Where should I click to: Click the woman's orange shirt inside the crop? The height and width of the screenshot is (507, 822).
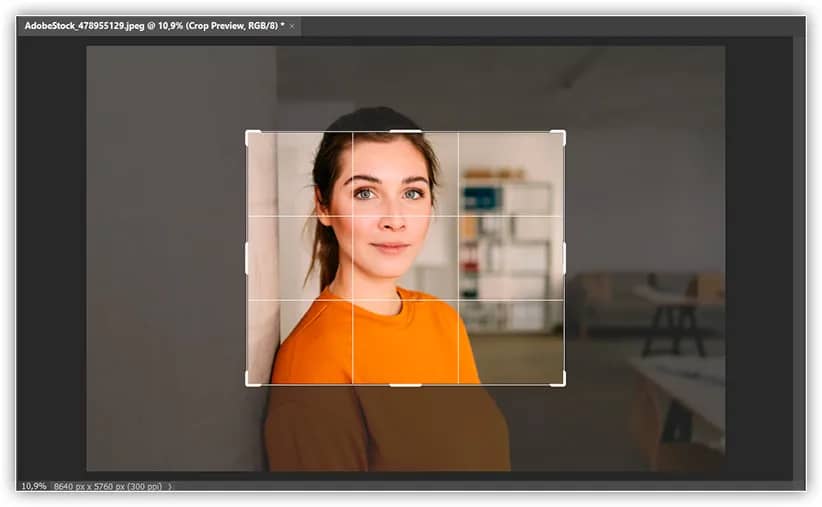[x=380, y=340]
